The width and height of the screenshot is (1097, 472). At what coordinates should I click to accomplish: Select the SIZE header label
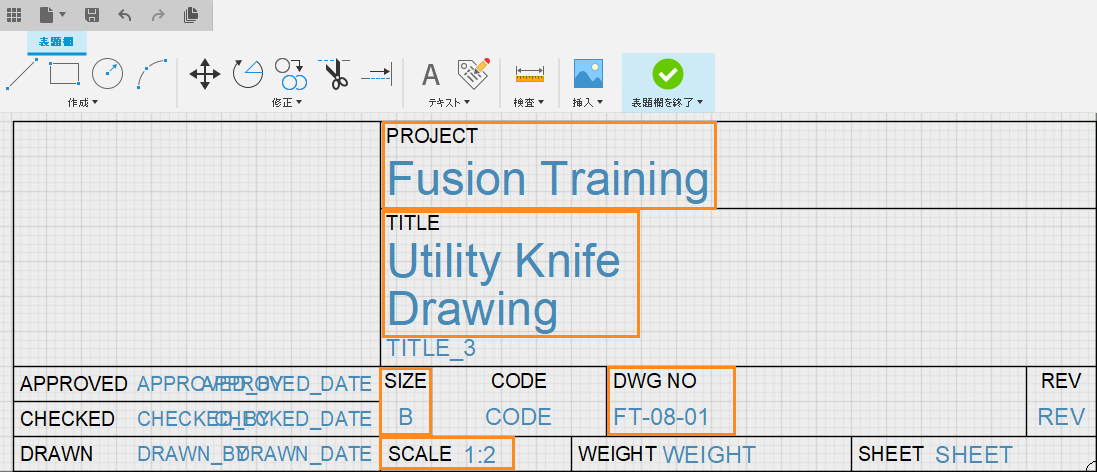[x=406, y=381]
